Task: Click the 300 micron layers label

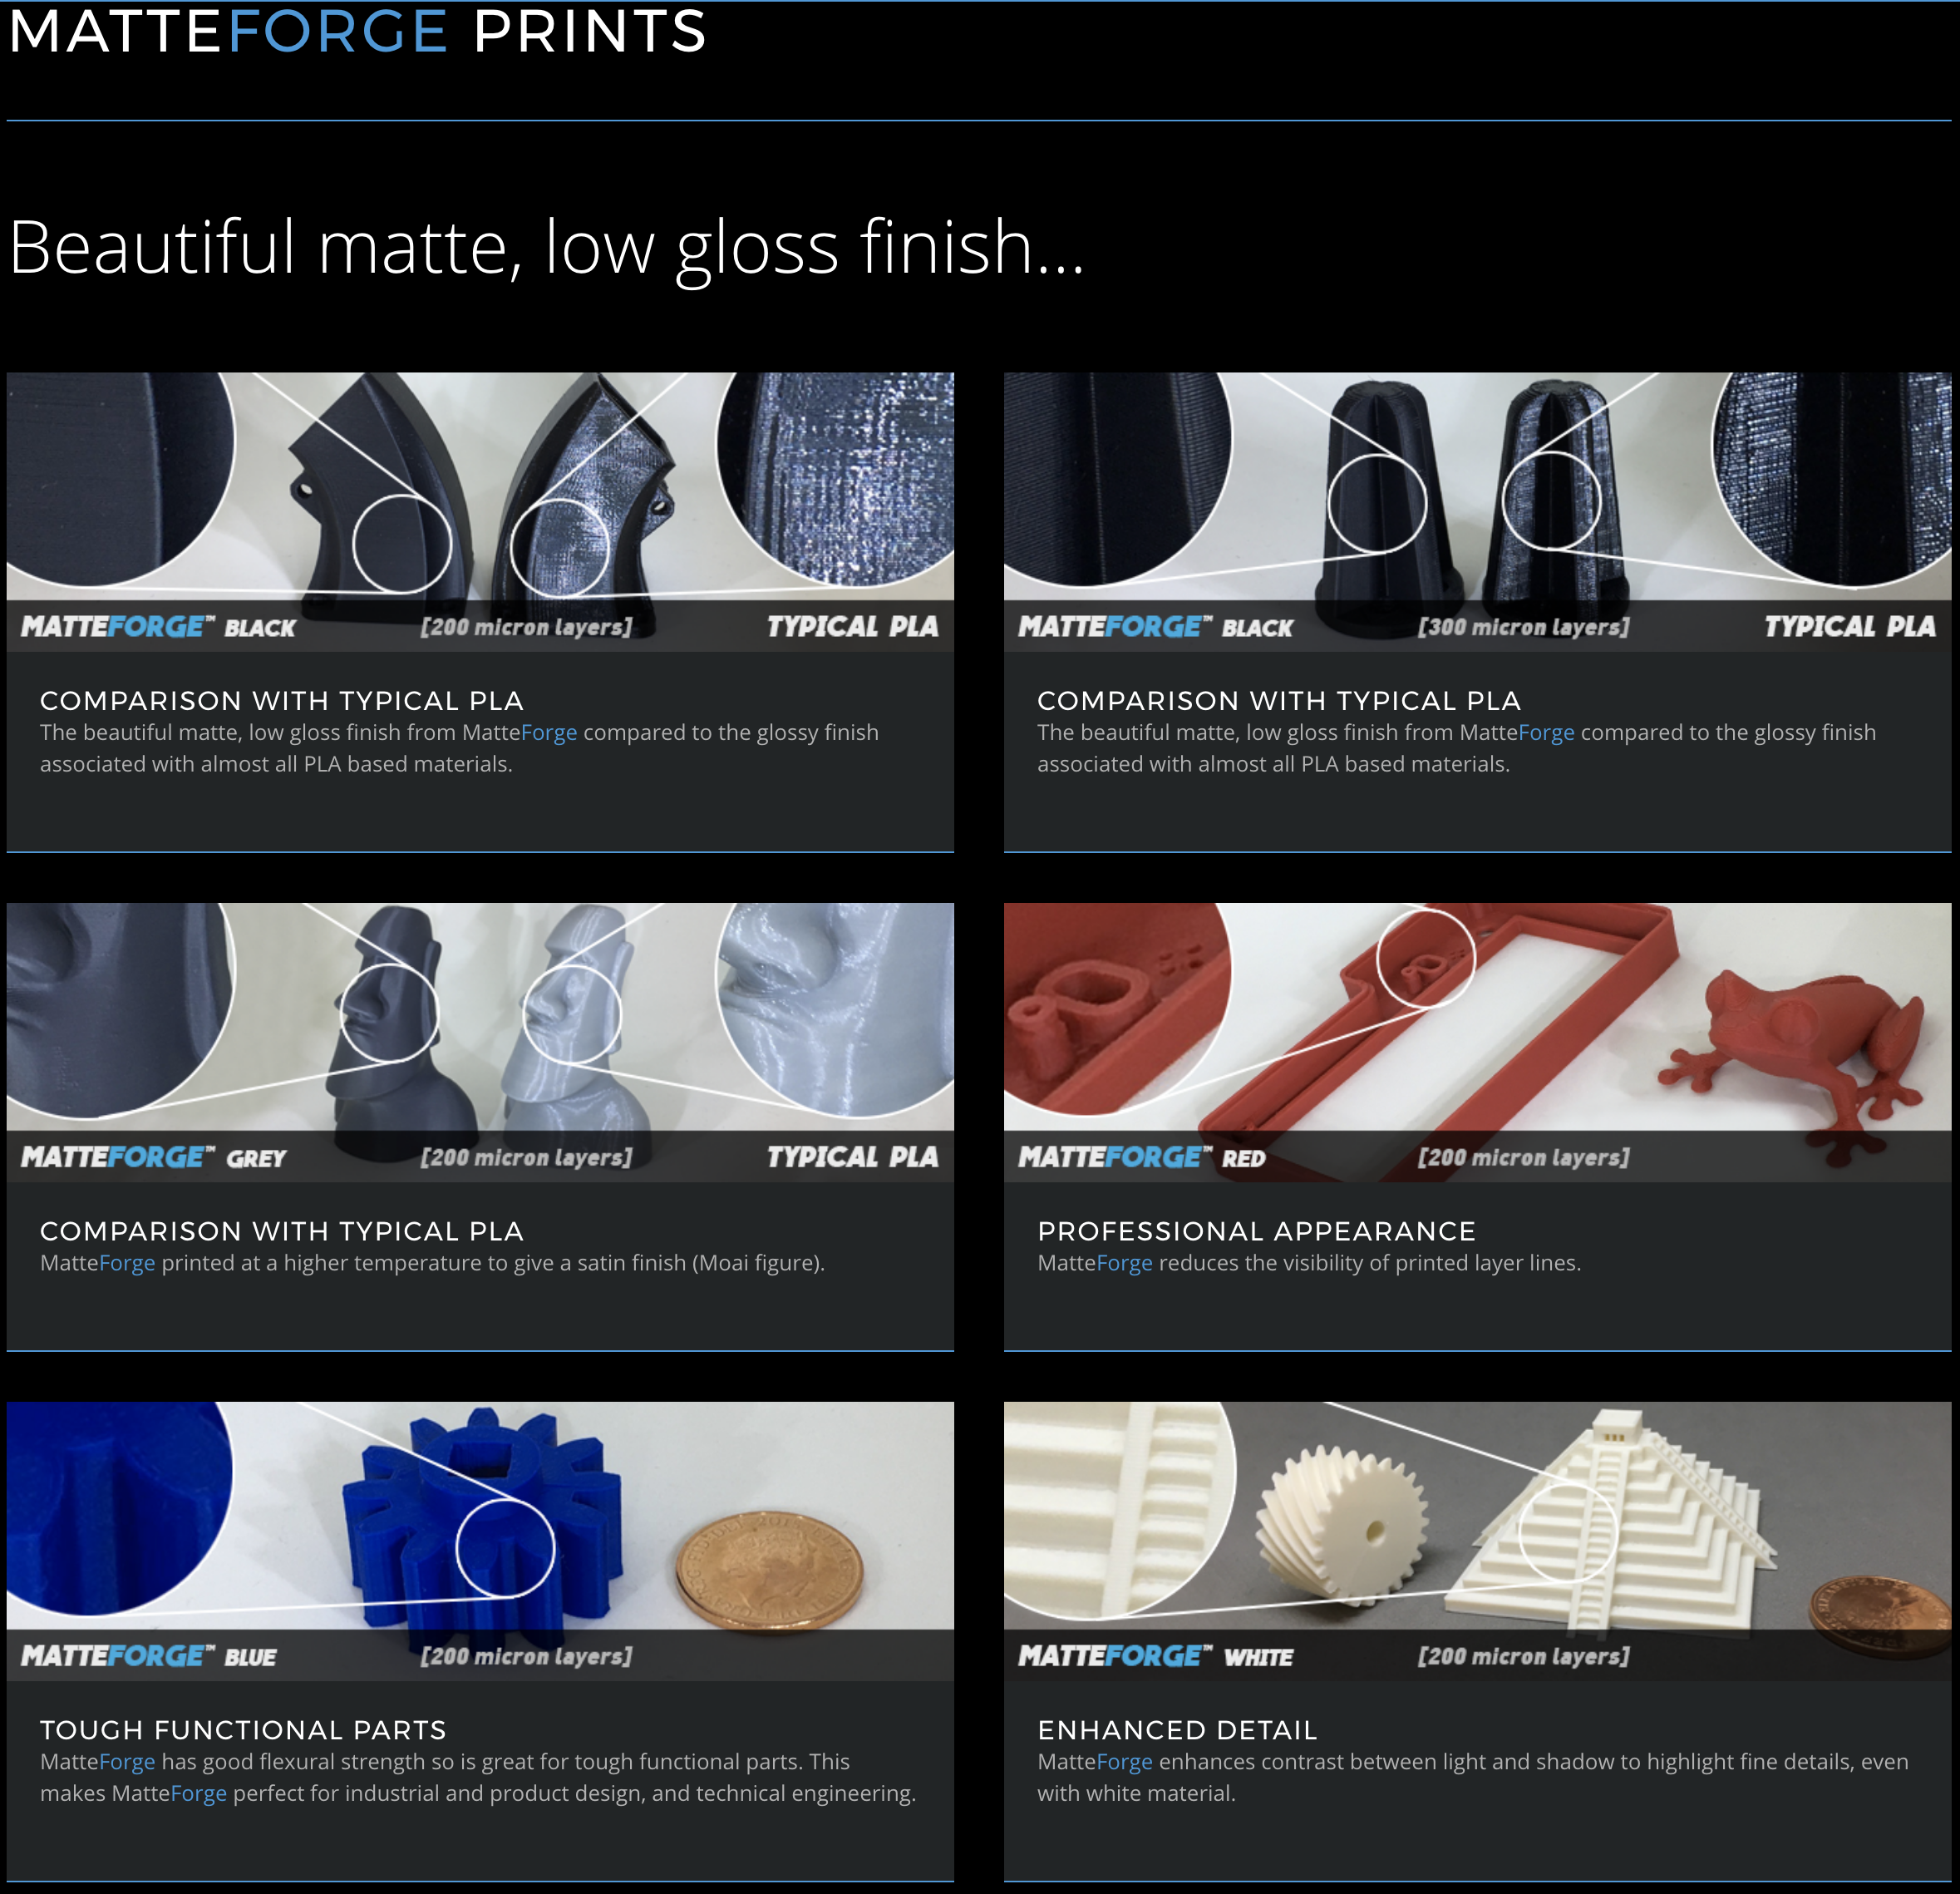Action: pos(1523,628)
